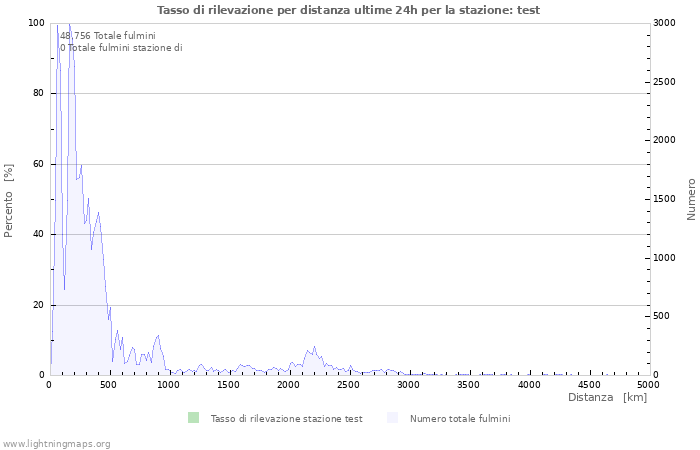Click the x-axis tick label 2500
The height and width of the screenshot is (450, 700).
(x=348, y=384)
